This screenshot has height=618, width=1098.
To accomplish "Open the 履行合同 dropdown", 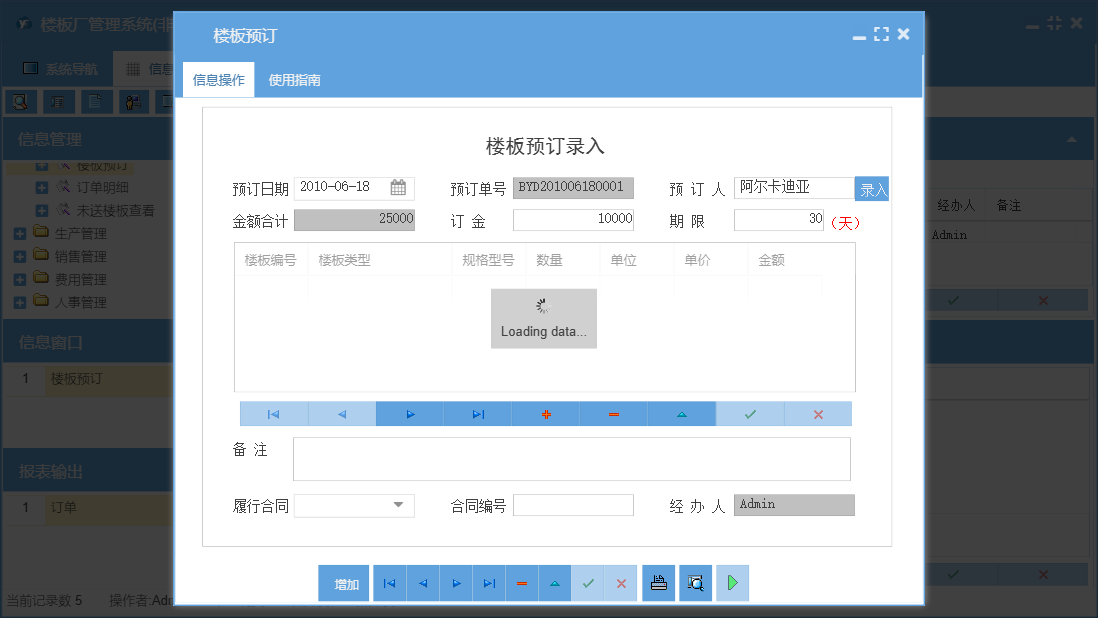I will pos(400,505).
